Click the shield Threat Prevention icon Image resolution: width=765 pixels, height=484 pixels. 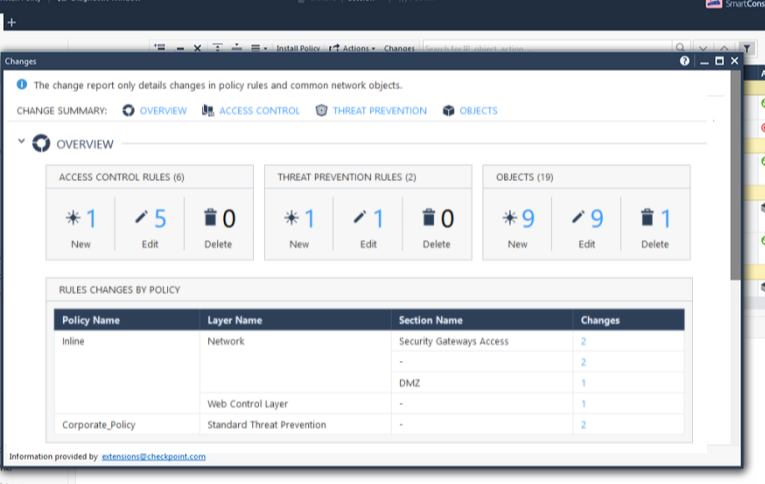(322, 110)
